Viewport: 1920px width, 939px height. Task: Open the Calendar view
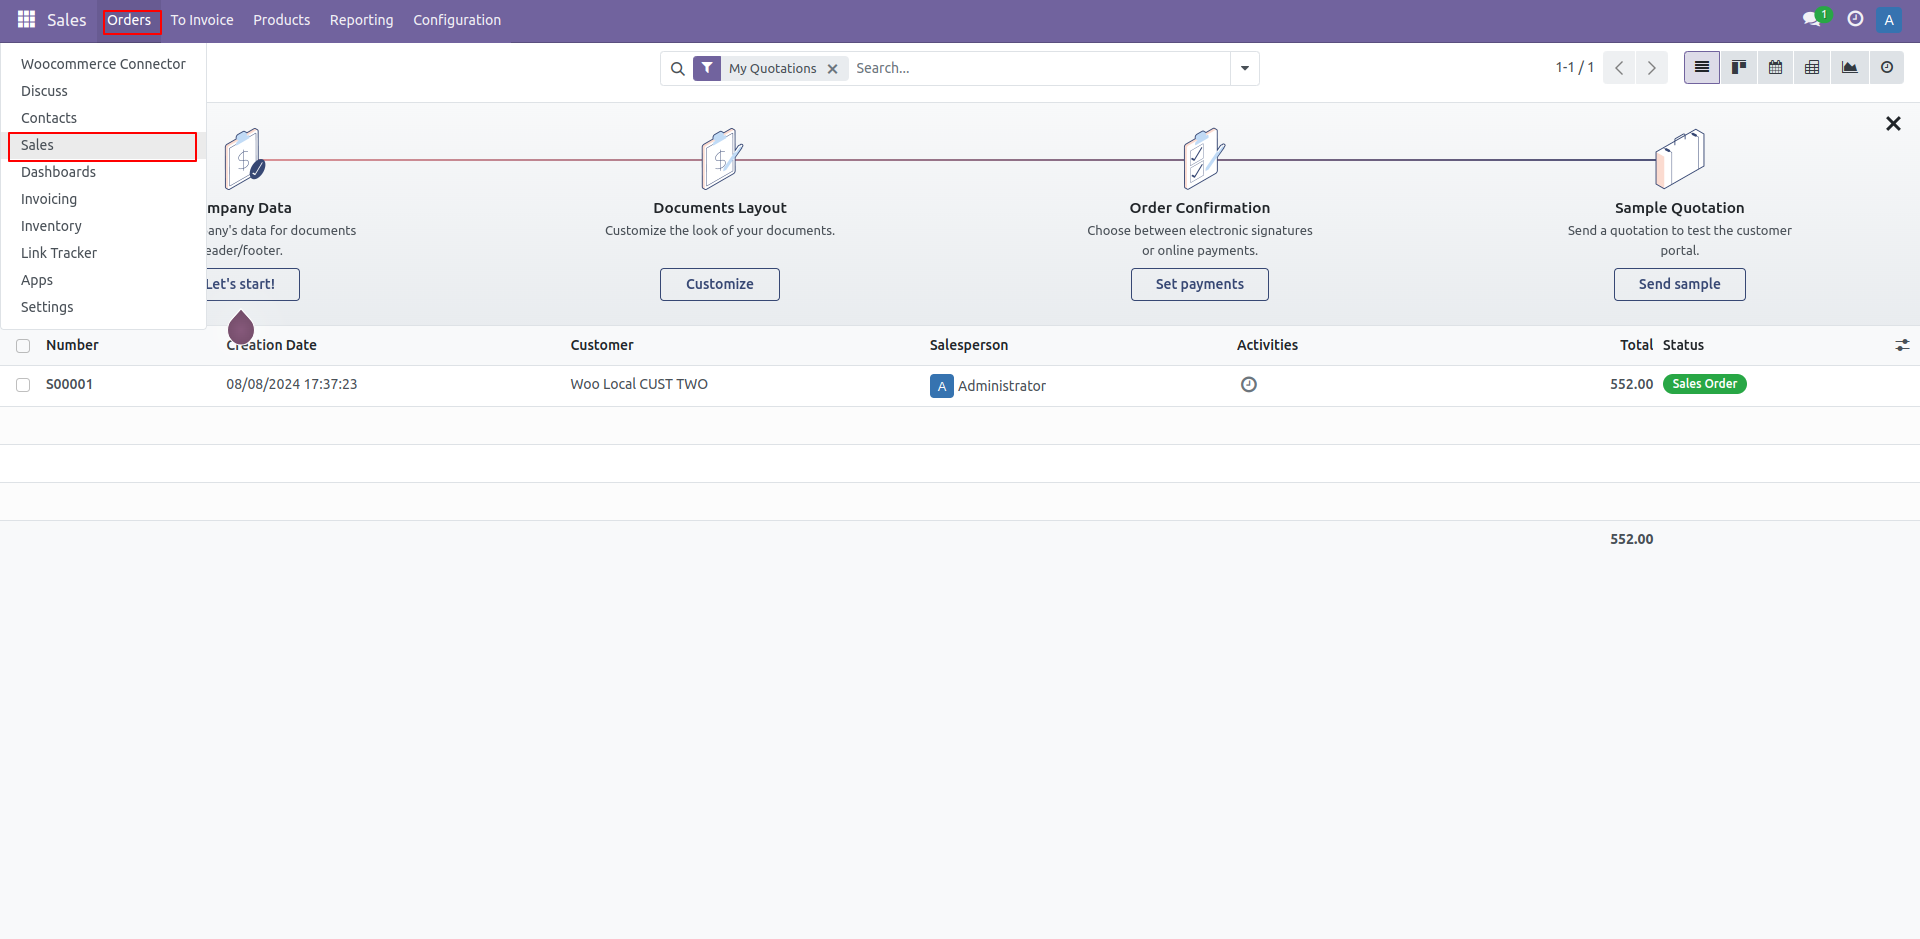tap(1775, 68)
